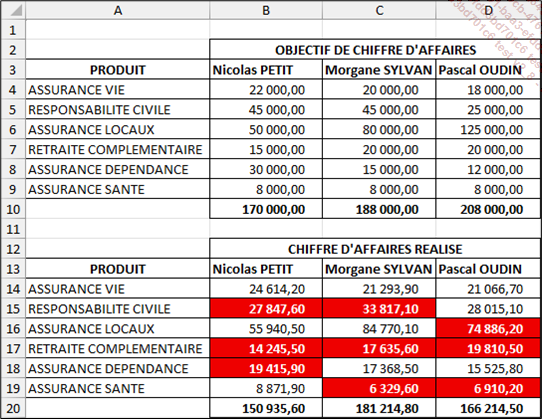Select Morgane SYLVAN header in row 13

[x=379, y=269]
